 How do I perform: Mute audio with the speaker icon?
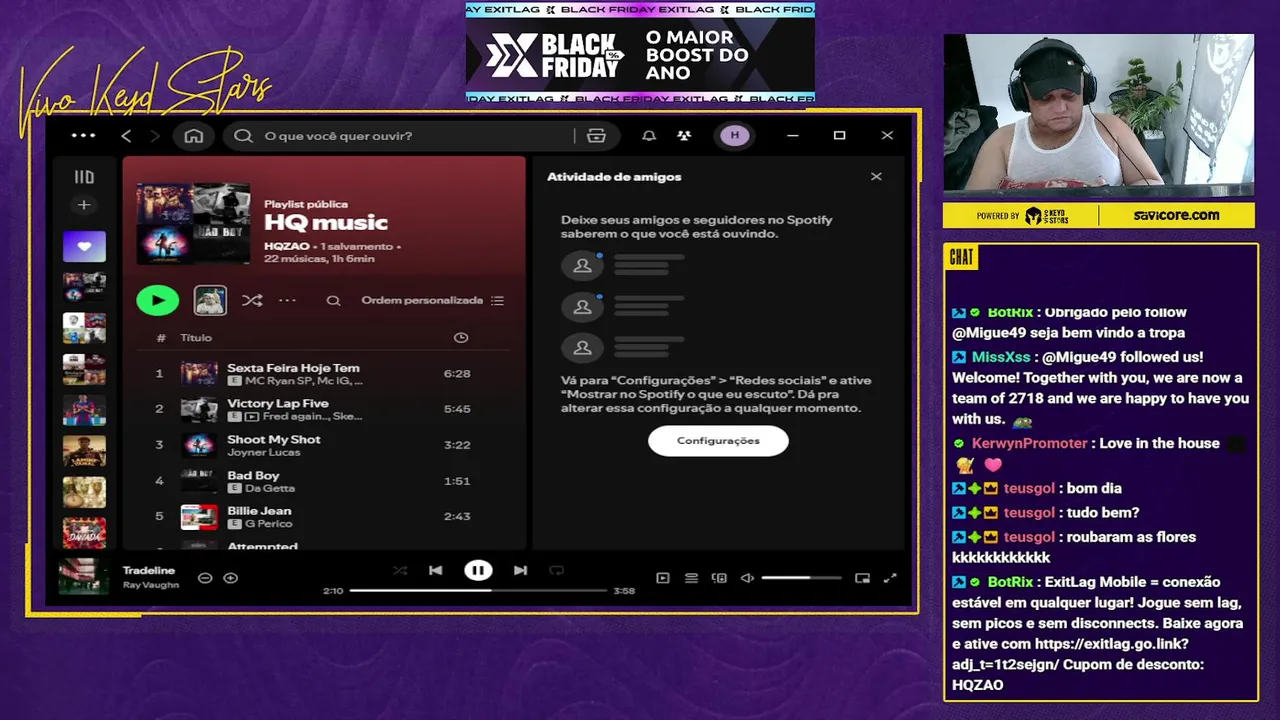click(747, 578)
